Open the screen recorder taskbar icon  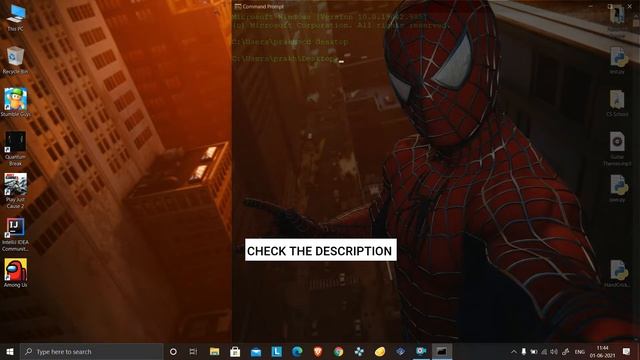(421, 351)
